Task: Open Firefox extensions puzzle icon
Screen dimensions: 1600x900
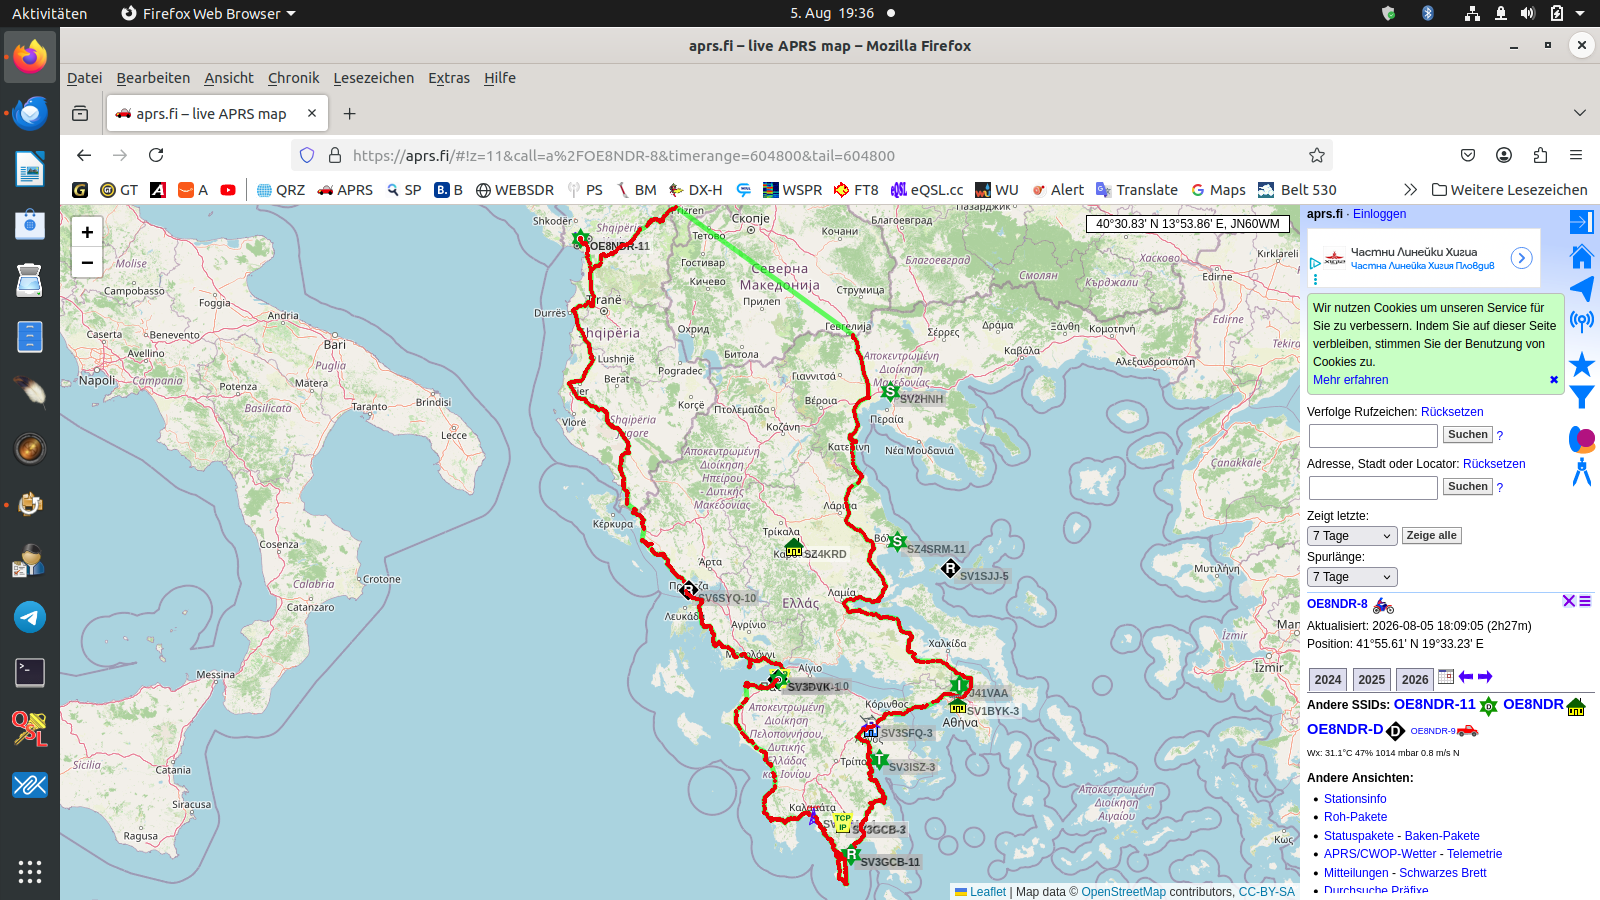Action: tap(1540, 155)
